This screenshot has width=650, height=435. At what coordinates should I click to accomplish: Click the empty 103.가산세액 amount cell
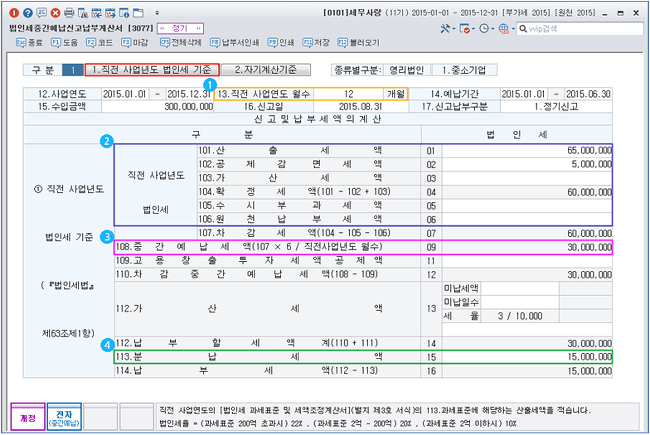[x=527, y=178]
